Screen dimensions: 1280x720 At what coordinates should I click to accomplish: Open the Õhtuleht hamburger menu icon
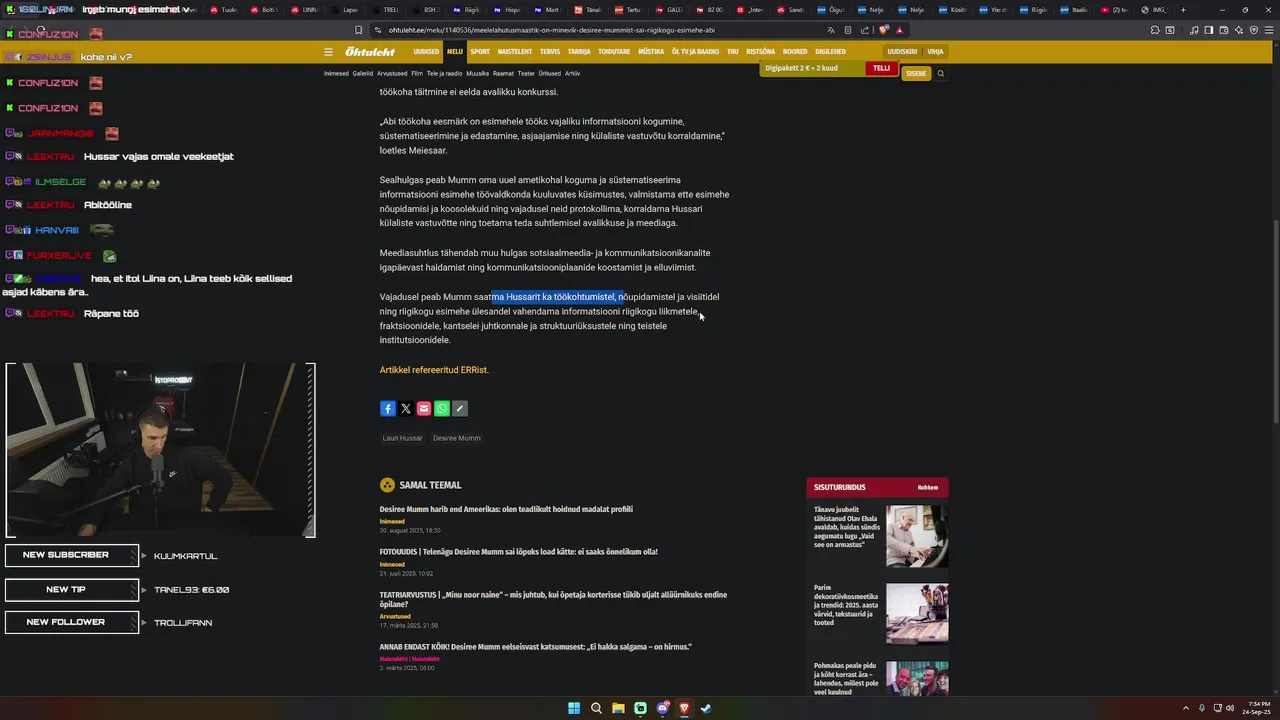click(x=328, y=52)
